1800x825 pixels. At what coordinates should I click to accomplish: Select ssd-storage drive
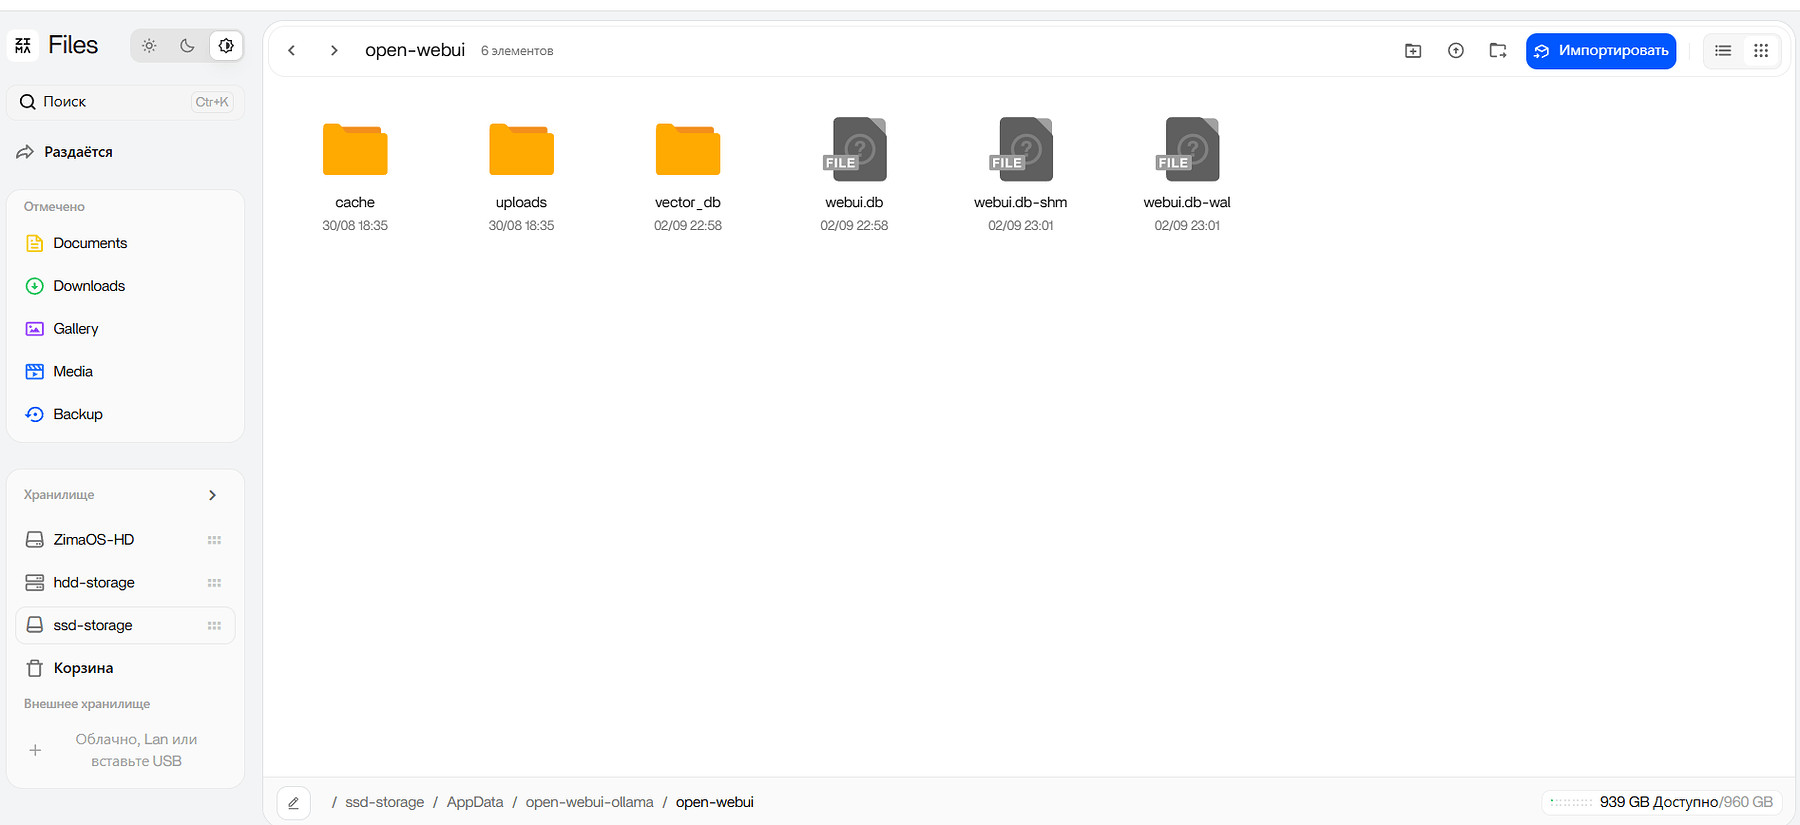(x=126, y=625)
